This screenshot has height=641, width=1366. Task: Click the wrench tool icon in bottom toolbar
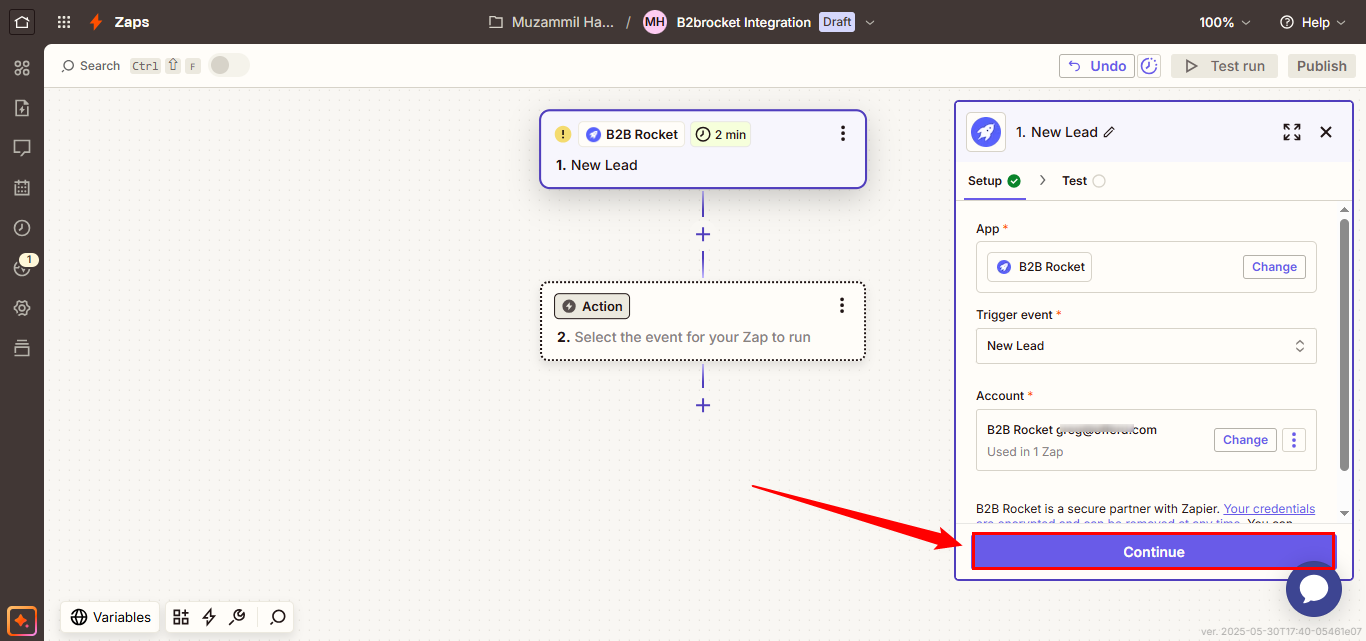pyautogui.click(x=237, y=617)
